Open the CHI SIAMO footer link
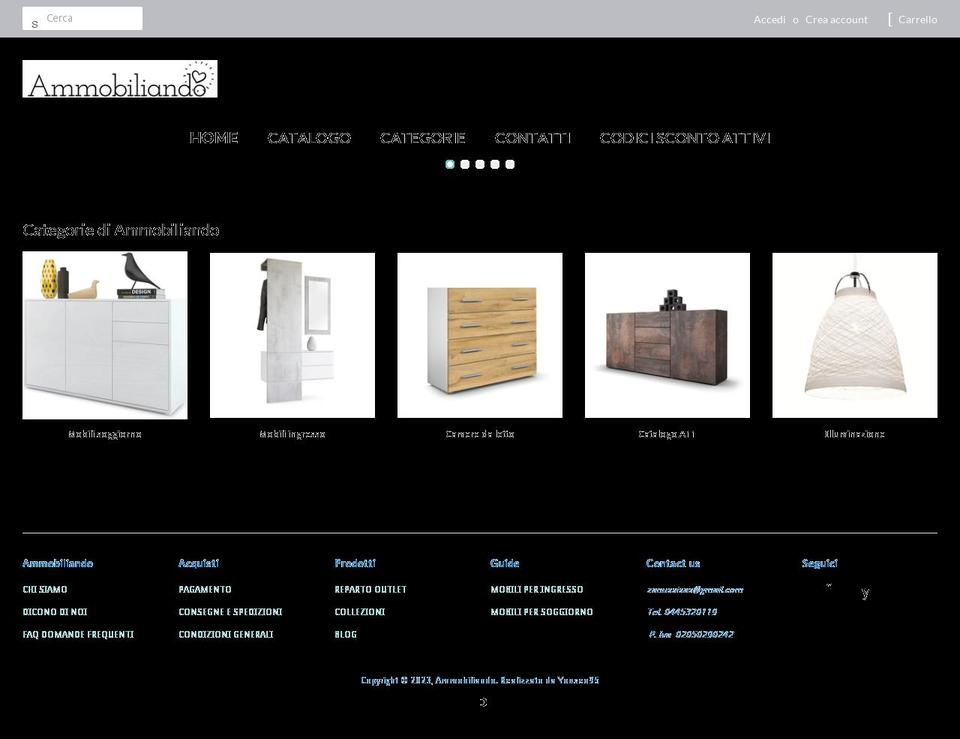The width and height of the screenshot is (960, 739). point(45,590)
